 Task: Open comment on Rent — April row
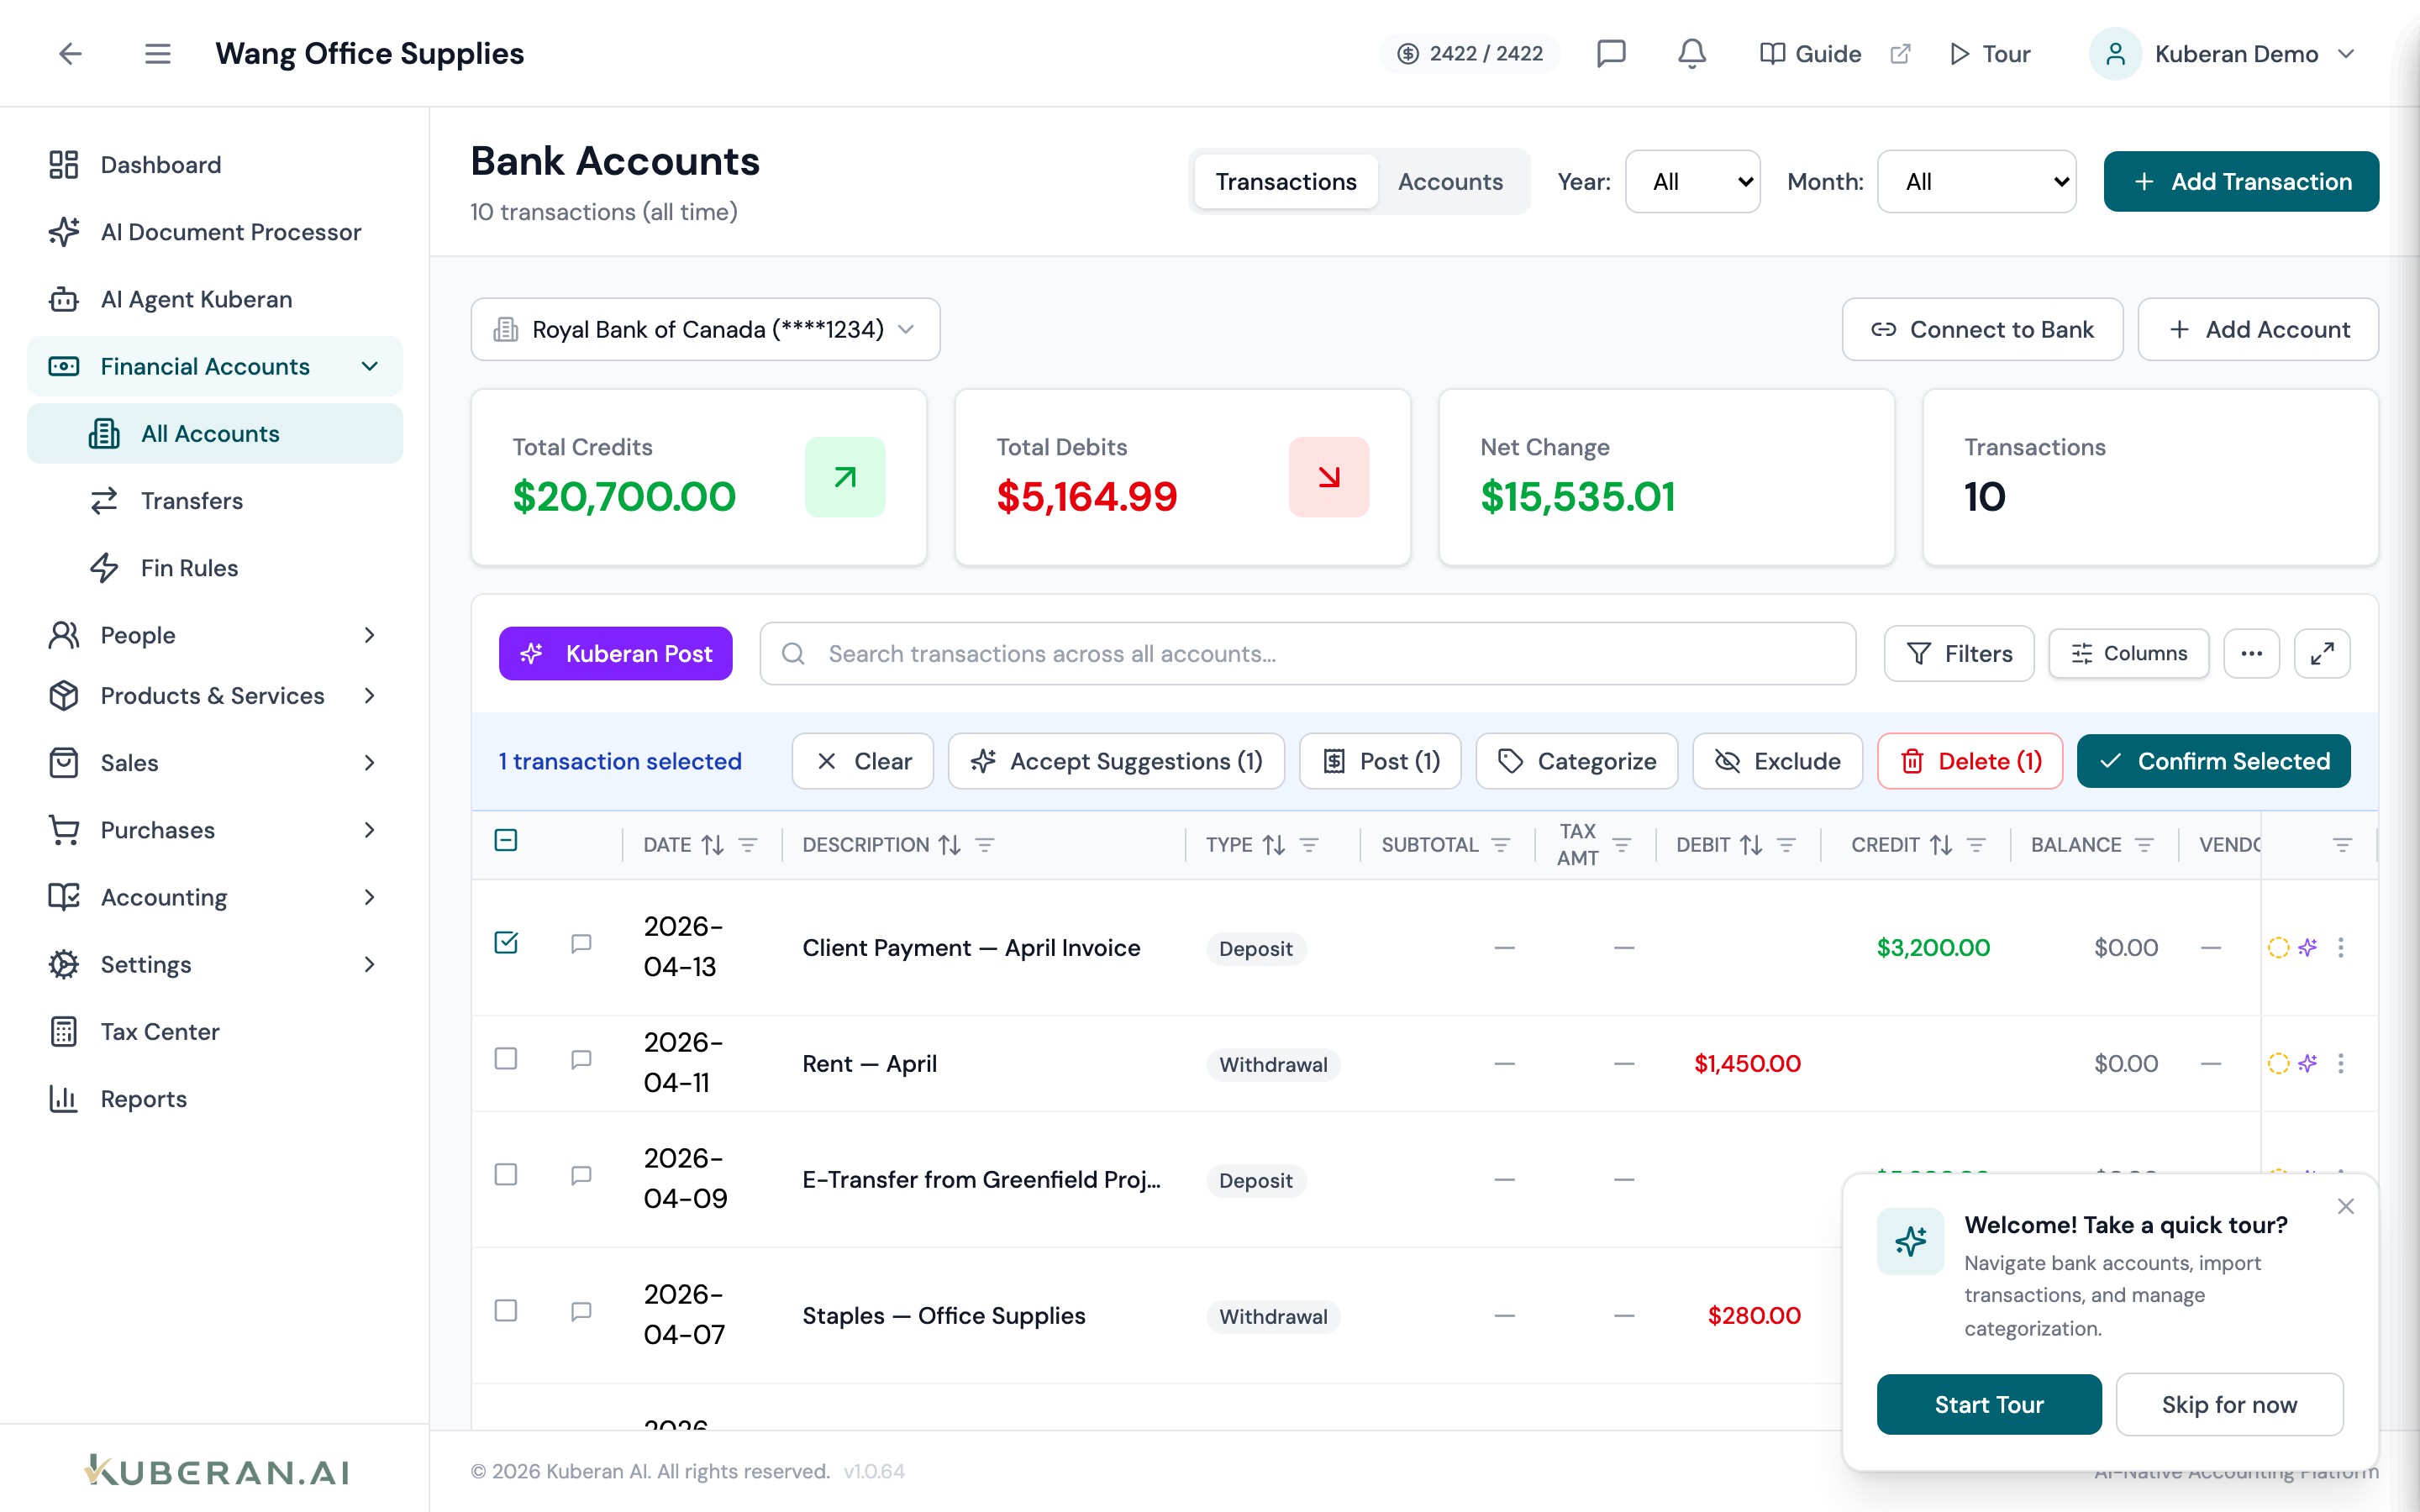coord(581,1060)
